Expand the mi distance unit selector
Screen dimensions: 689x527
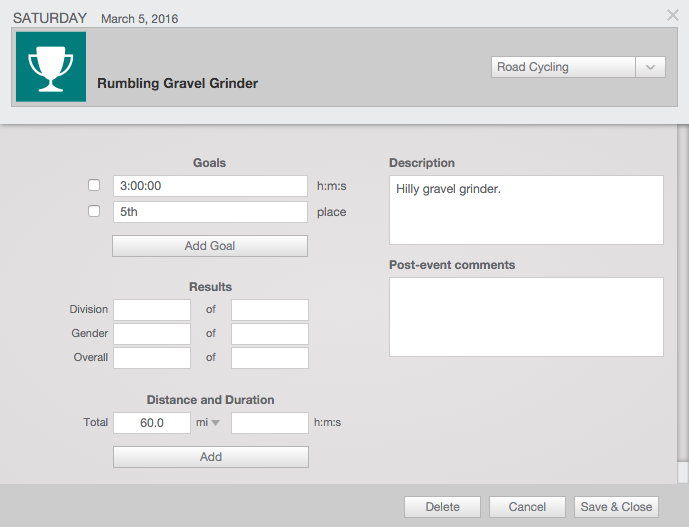point(207,422)
